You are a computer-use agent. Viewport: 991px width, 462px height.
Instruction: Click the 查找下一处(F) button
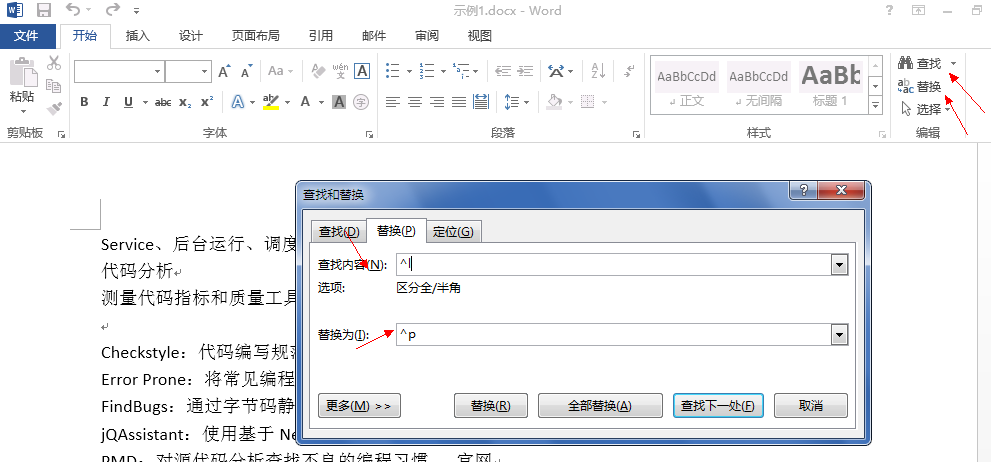[718, 406]
